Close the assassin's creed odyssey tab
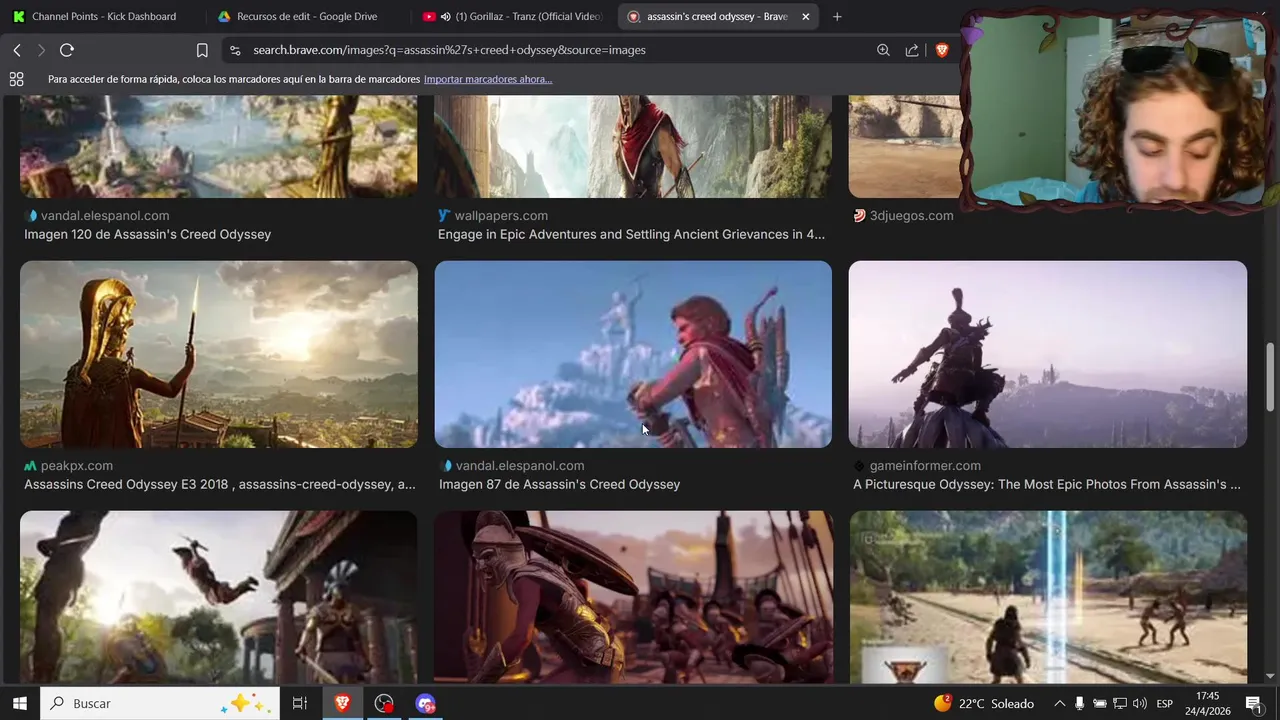 click(805, 16)
